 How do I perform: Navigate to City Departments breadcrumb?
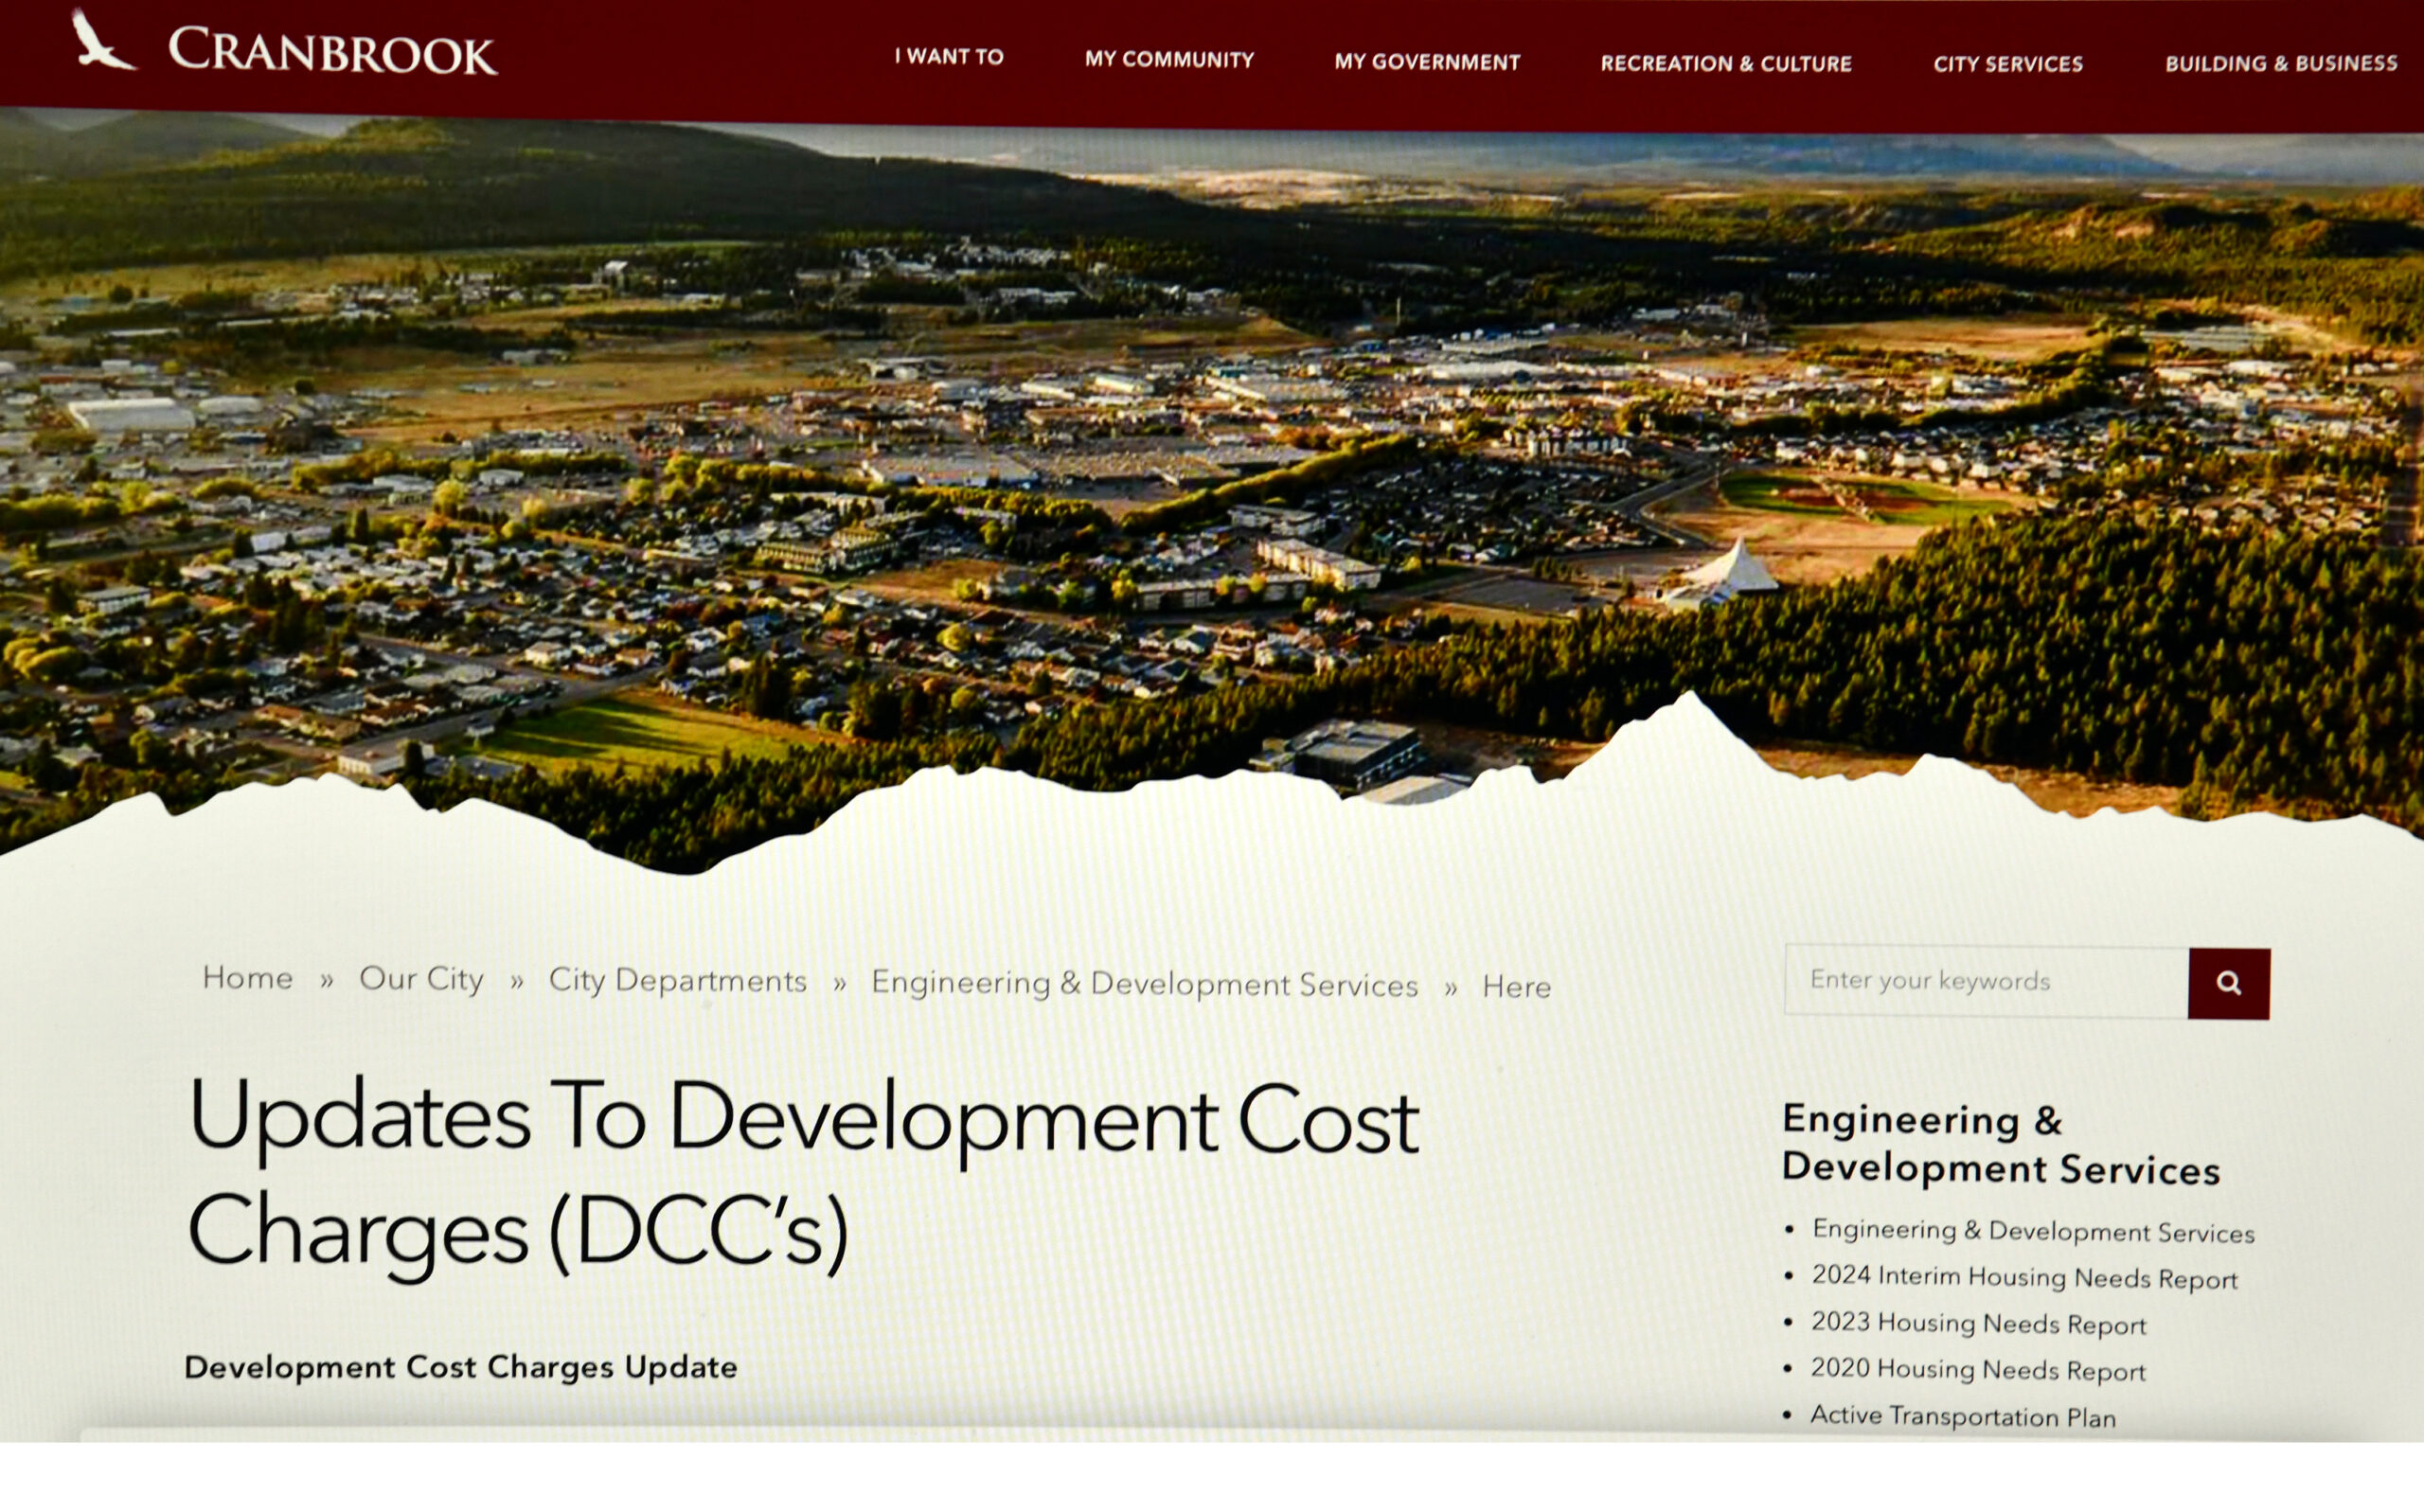pos(677,980)
